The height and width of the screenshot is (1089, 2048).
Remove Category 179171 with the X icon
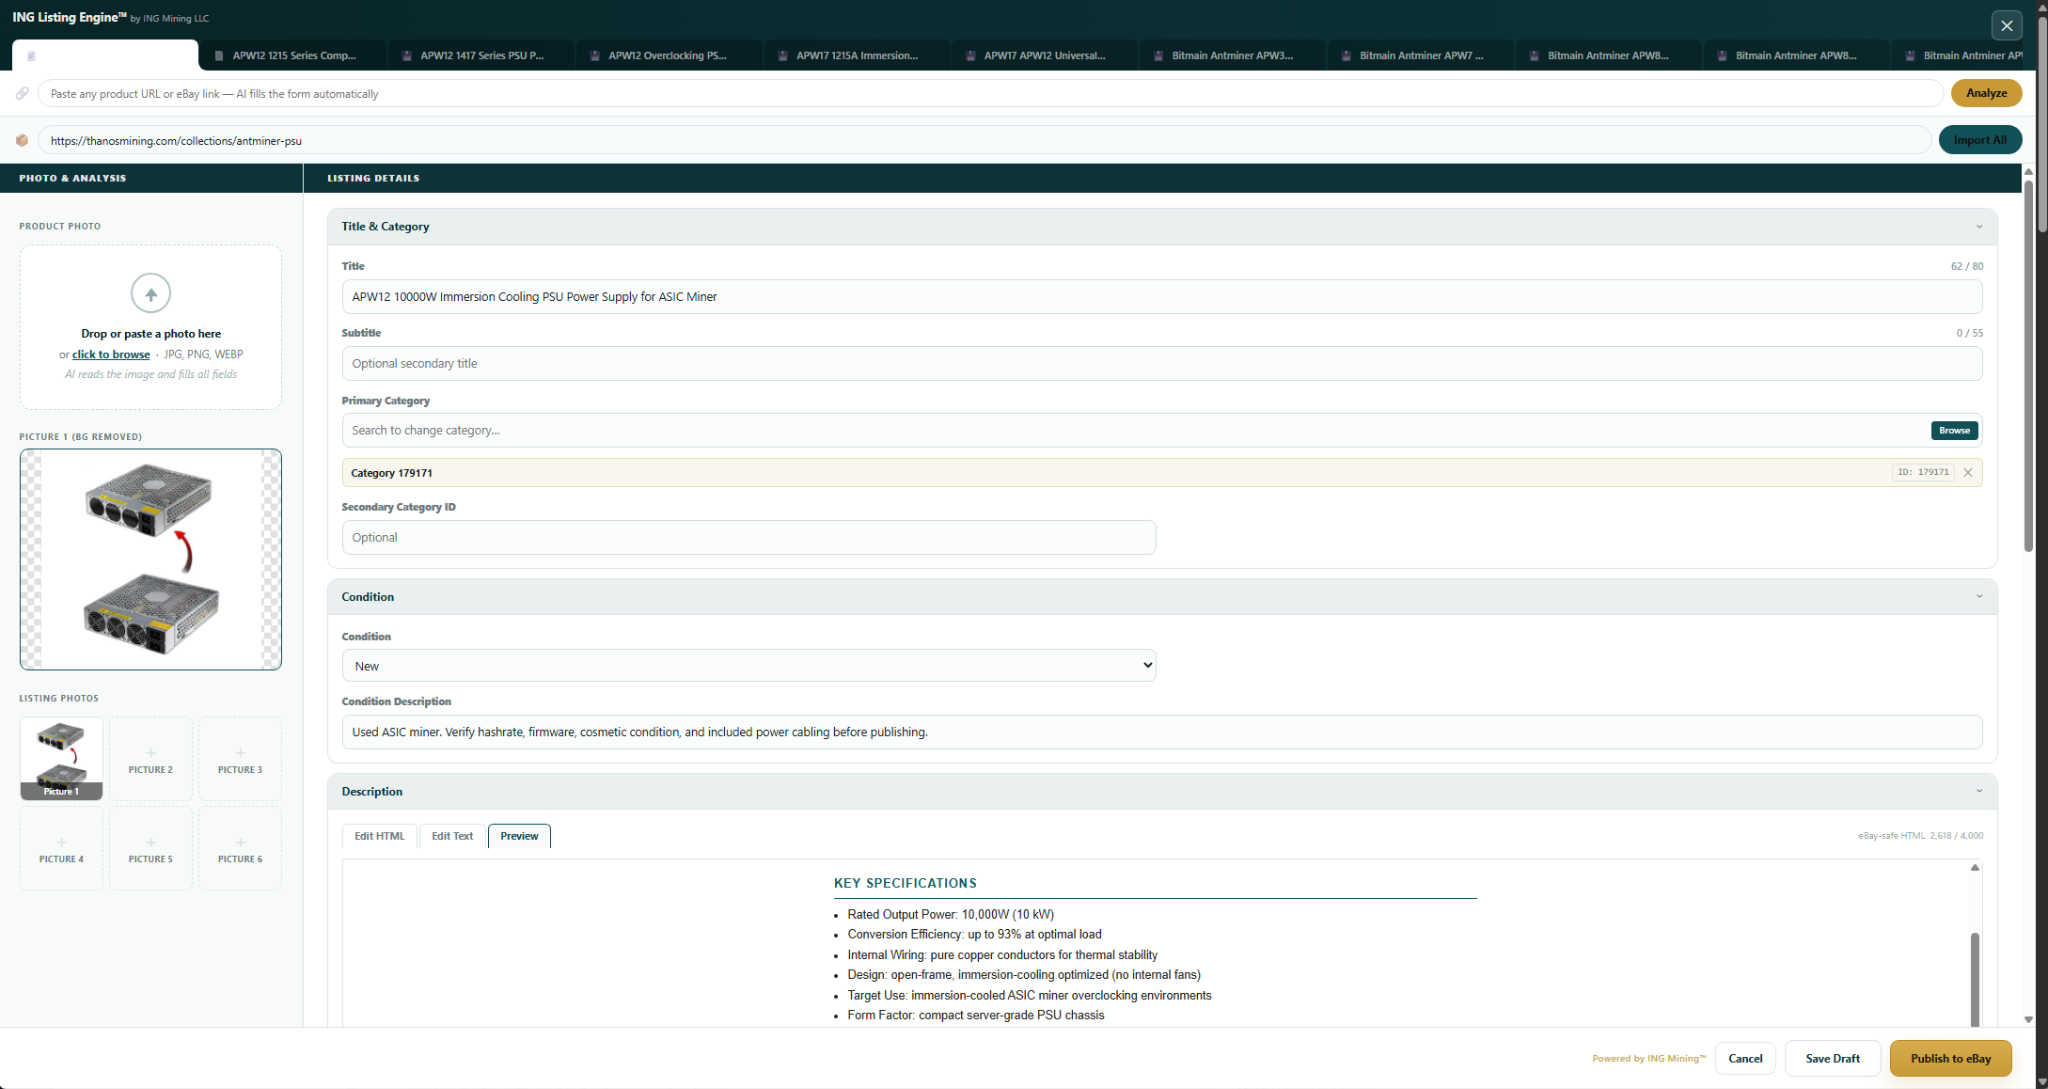tap(1968, 473)
